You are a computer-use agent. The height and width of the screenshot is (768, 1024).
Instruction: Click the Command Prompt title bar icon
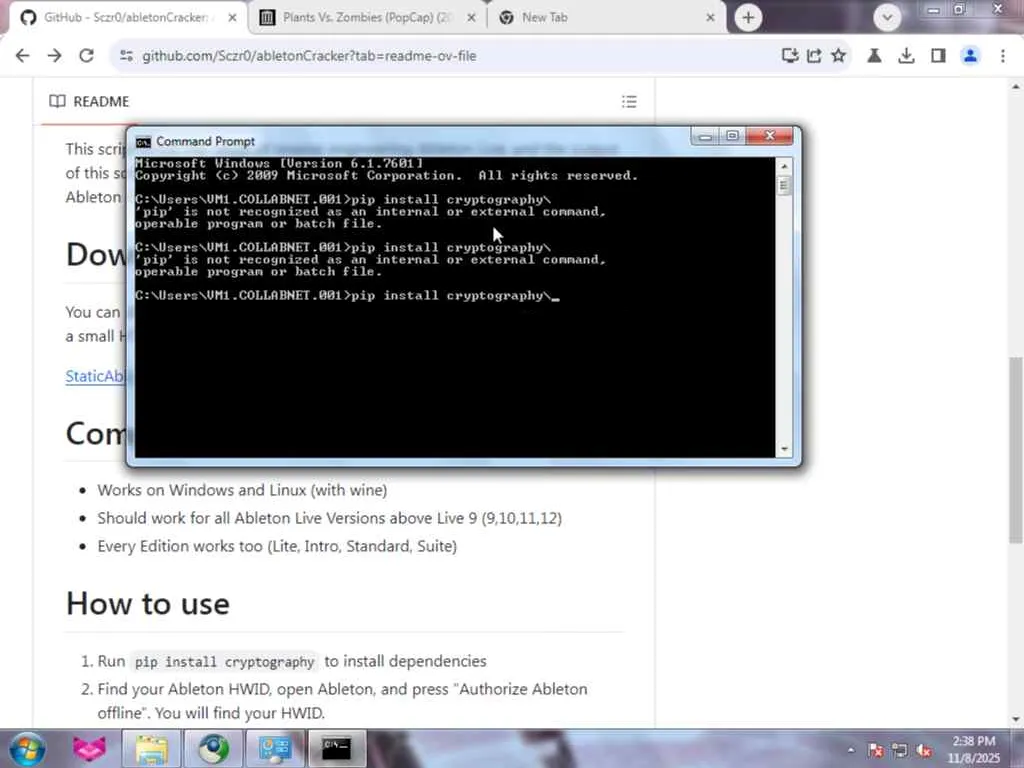(x=143, y=142)
